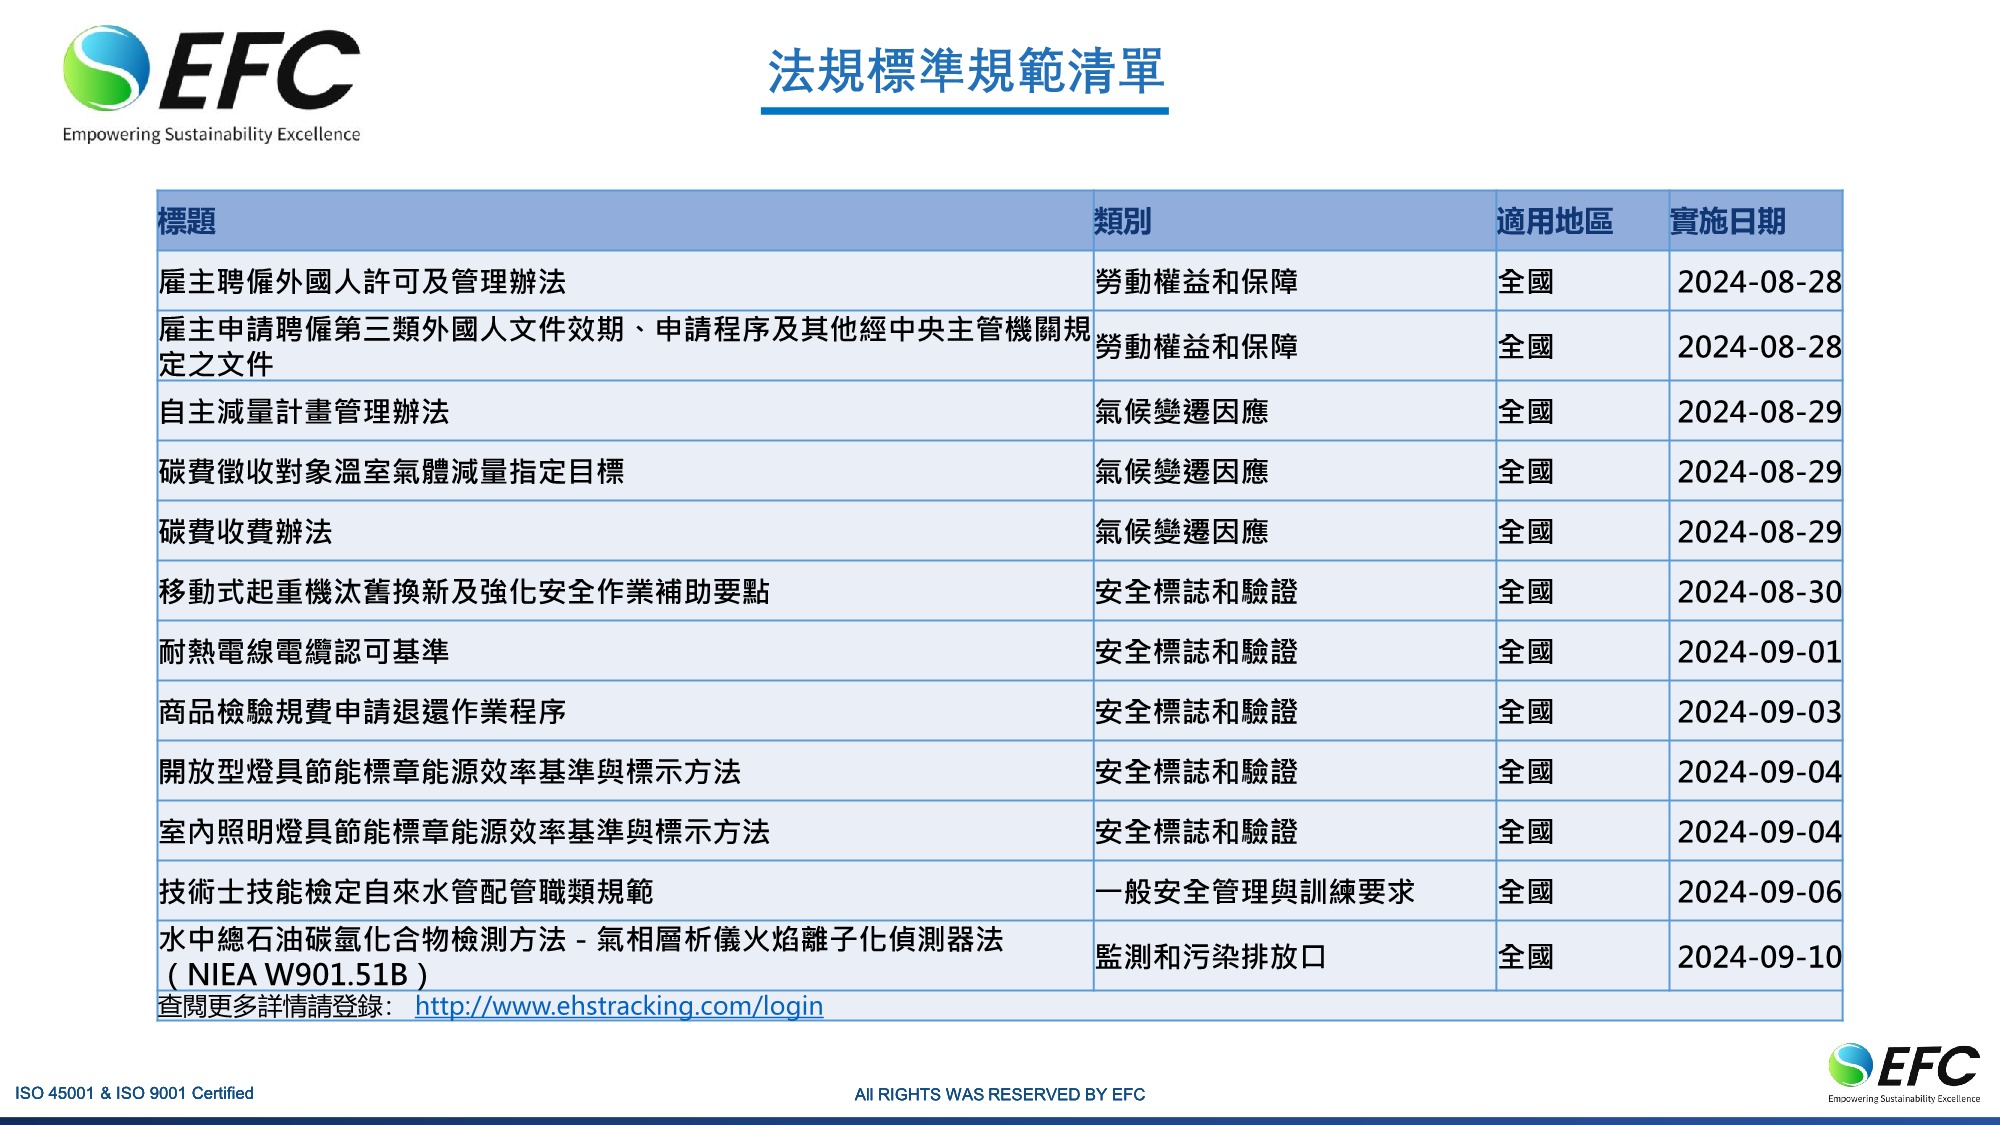This screenshot has width=2000, height=1125.
Task: Click date 2024-09-03
Action: (x=1759, y=712)
